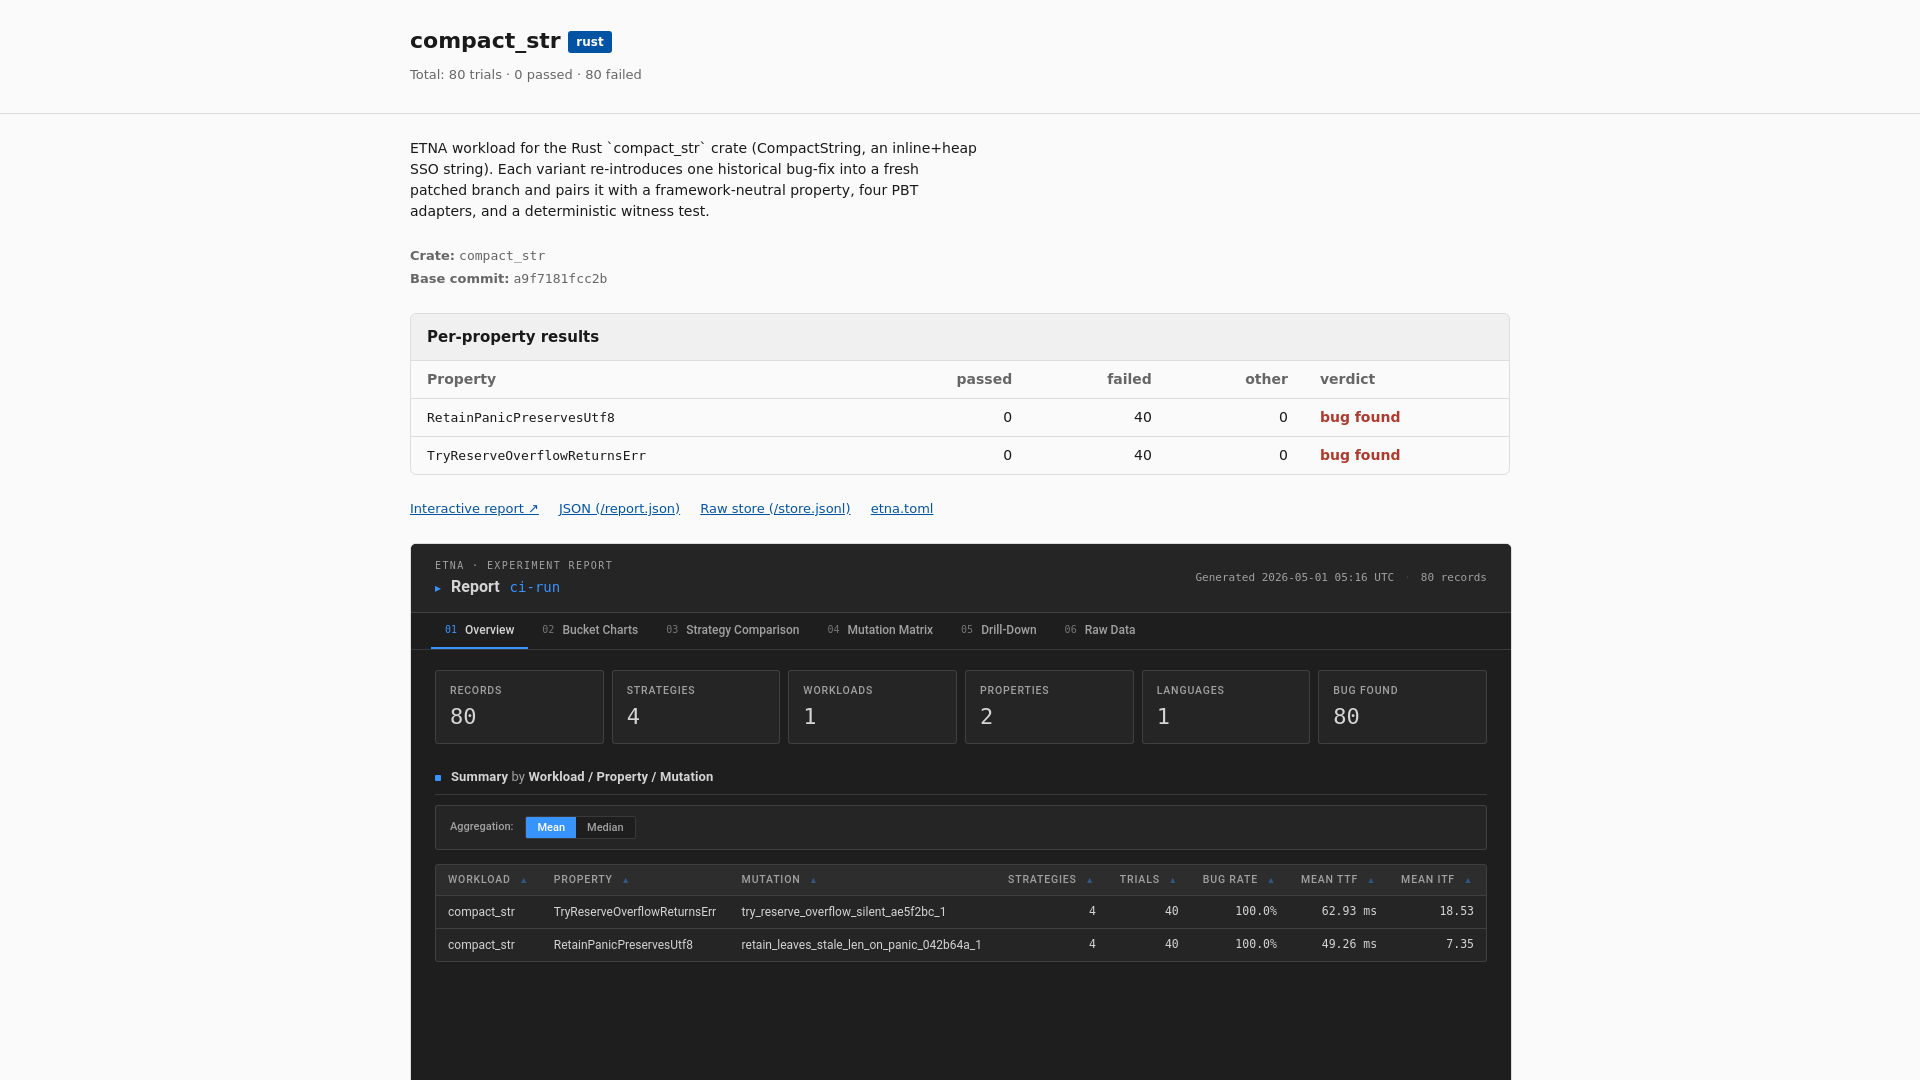Screen dimensions: 1920x1080
Task: Sort by the Workload column arrow
Action: [523, 881]
